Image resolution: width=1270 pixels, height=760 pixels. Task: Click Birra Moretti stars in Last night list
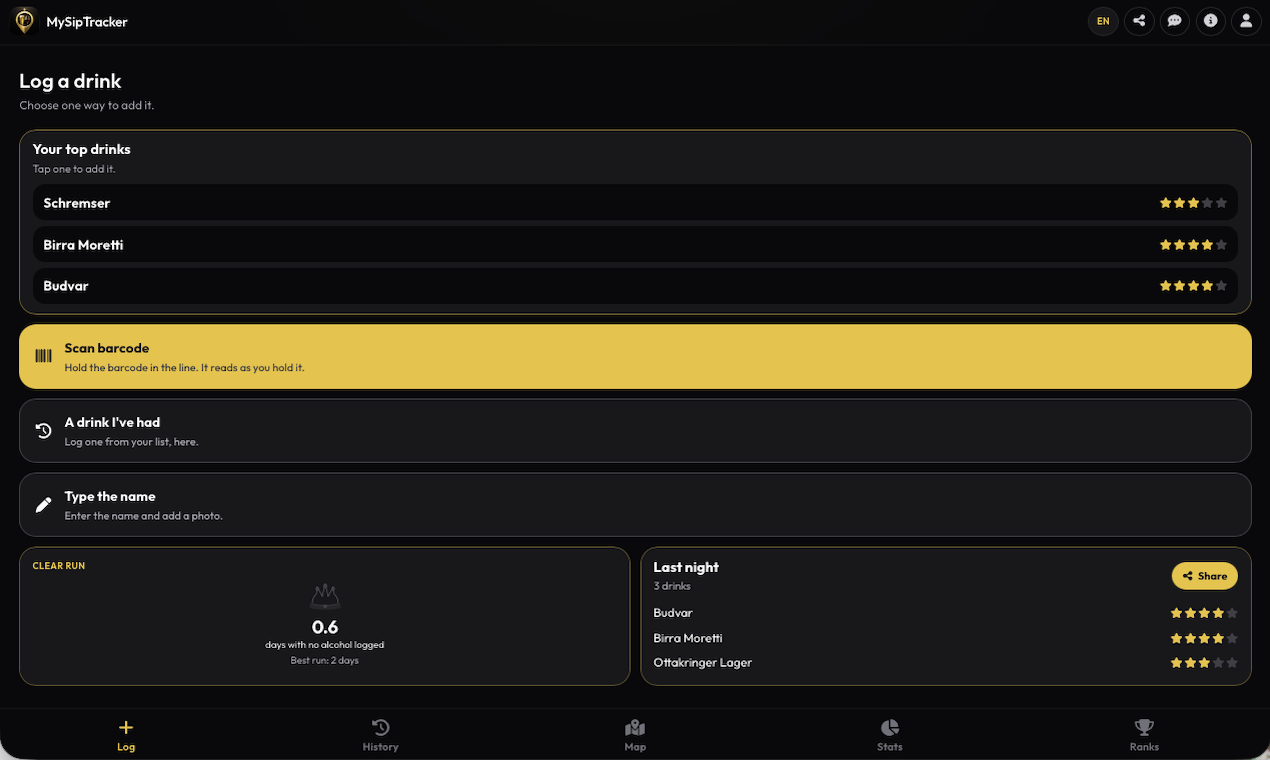(1204, 638)
